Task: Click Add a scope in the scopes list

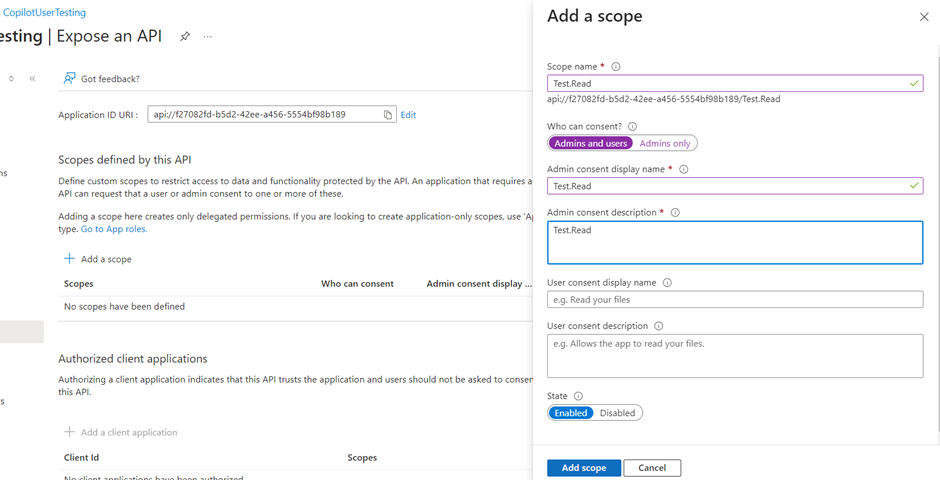Action: coord(98,259)
